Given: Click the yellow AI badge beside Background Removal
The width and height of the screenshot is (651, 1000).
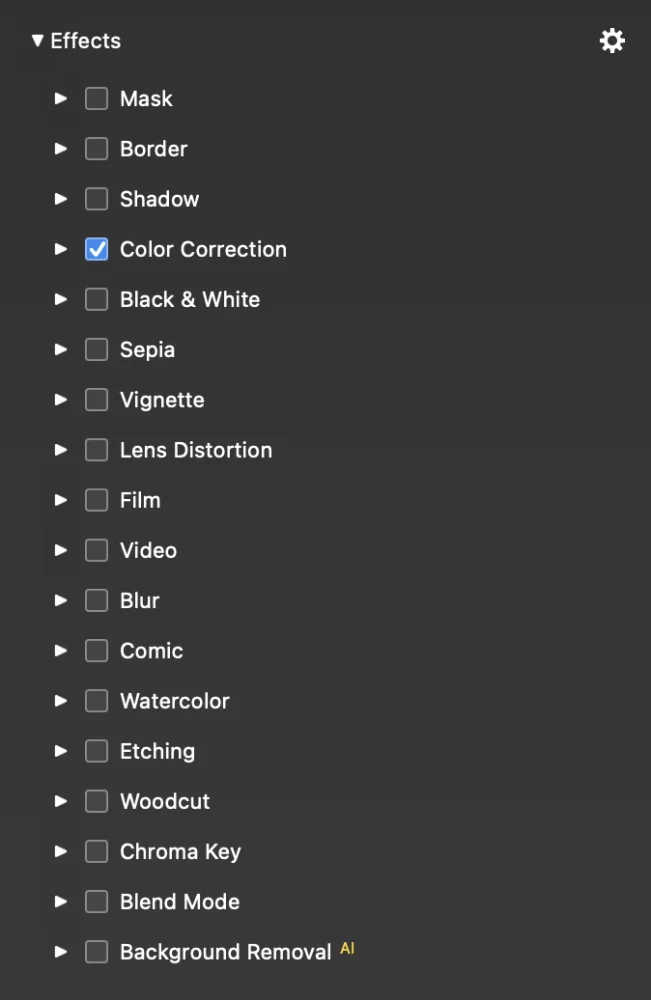Looking at the screenshot, I should (x=347, y=948).
